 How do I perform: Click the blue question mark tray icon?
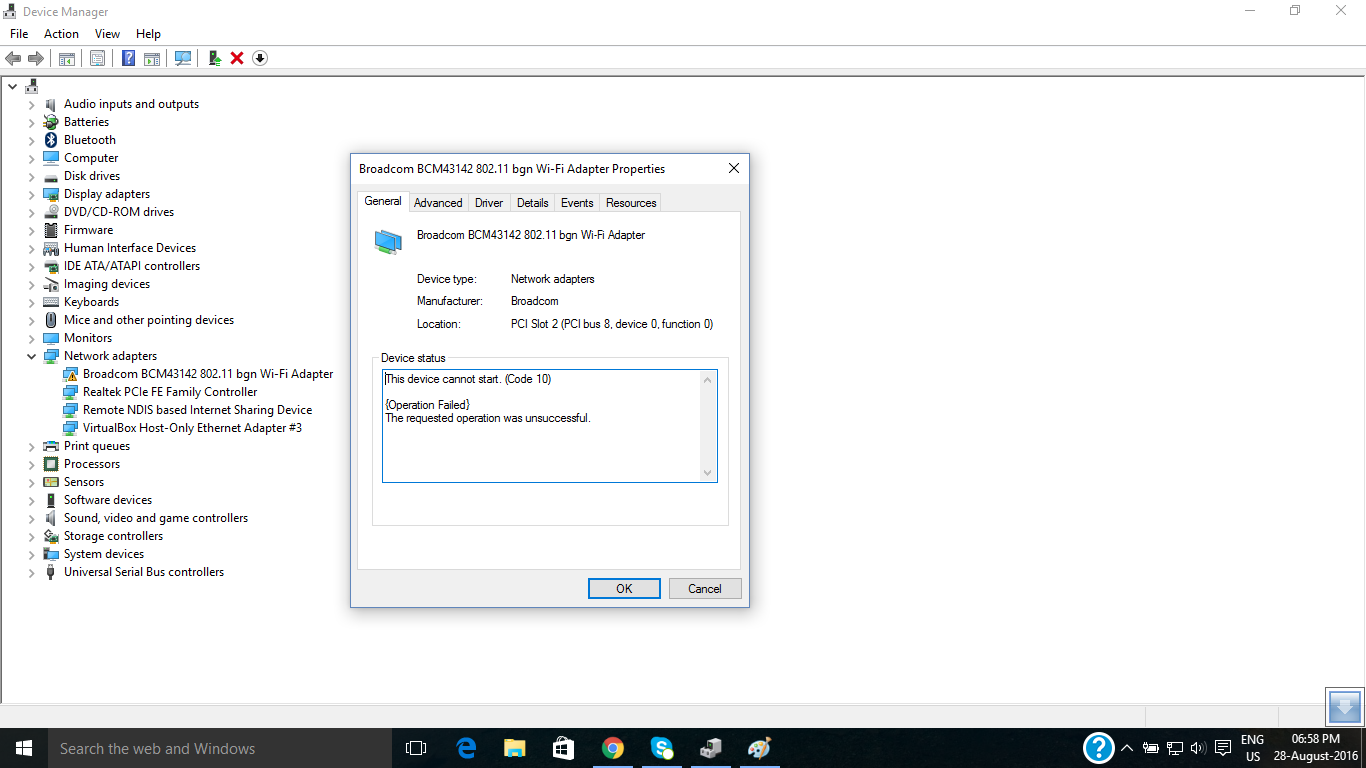tap(1098, 748)
